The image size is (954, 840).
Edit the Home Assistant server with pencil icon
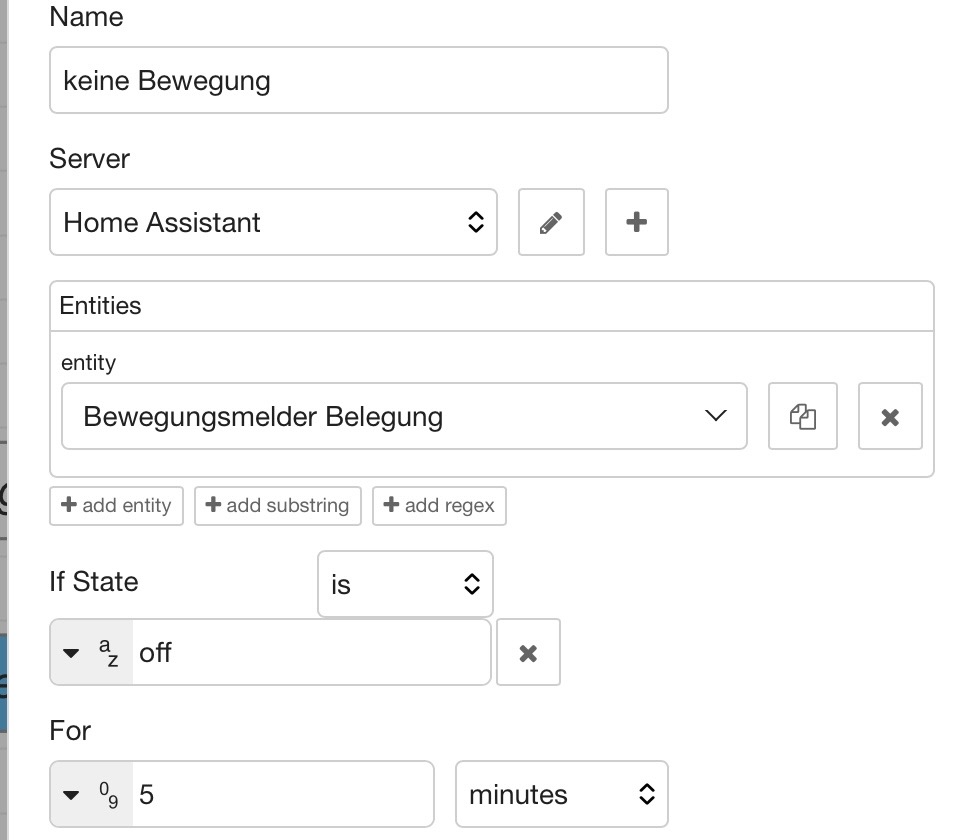551,222
